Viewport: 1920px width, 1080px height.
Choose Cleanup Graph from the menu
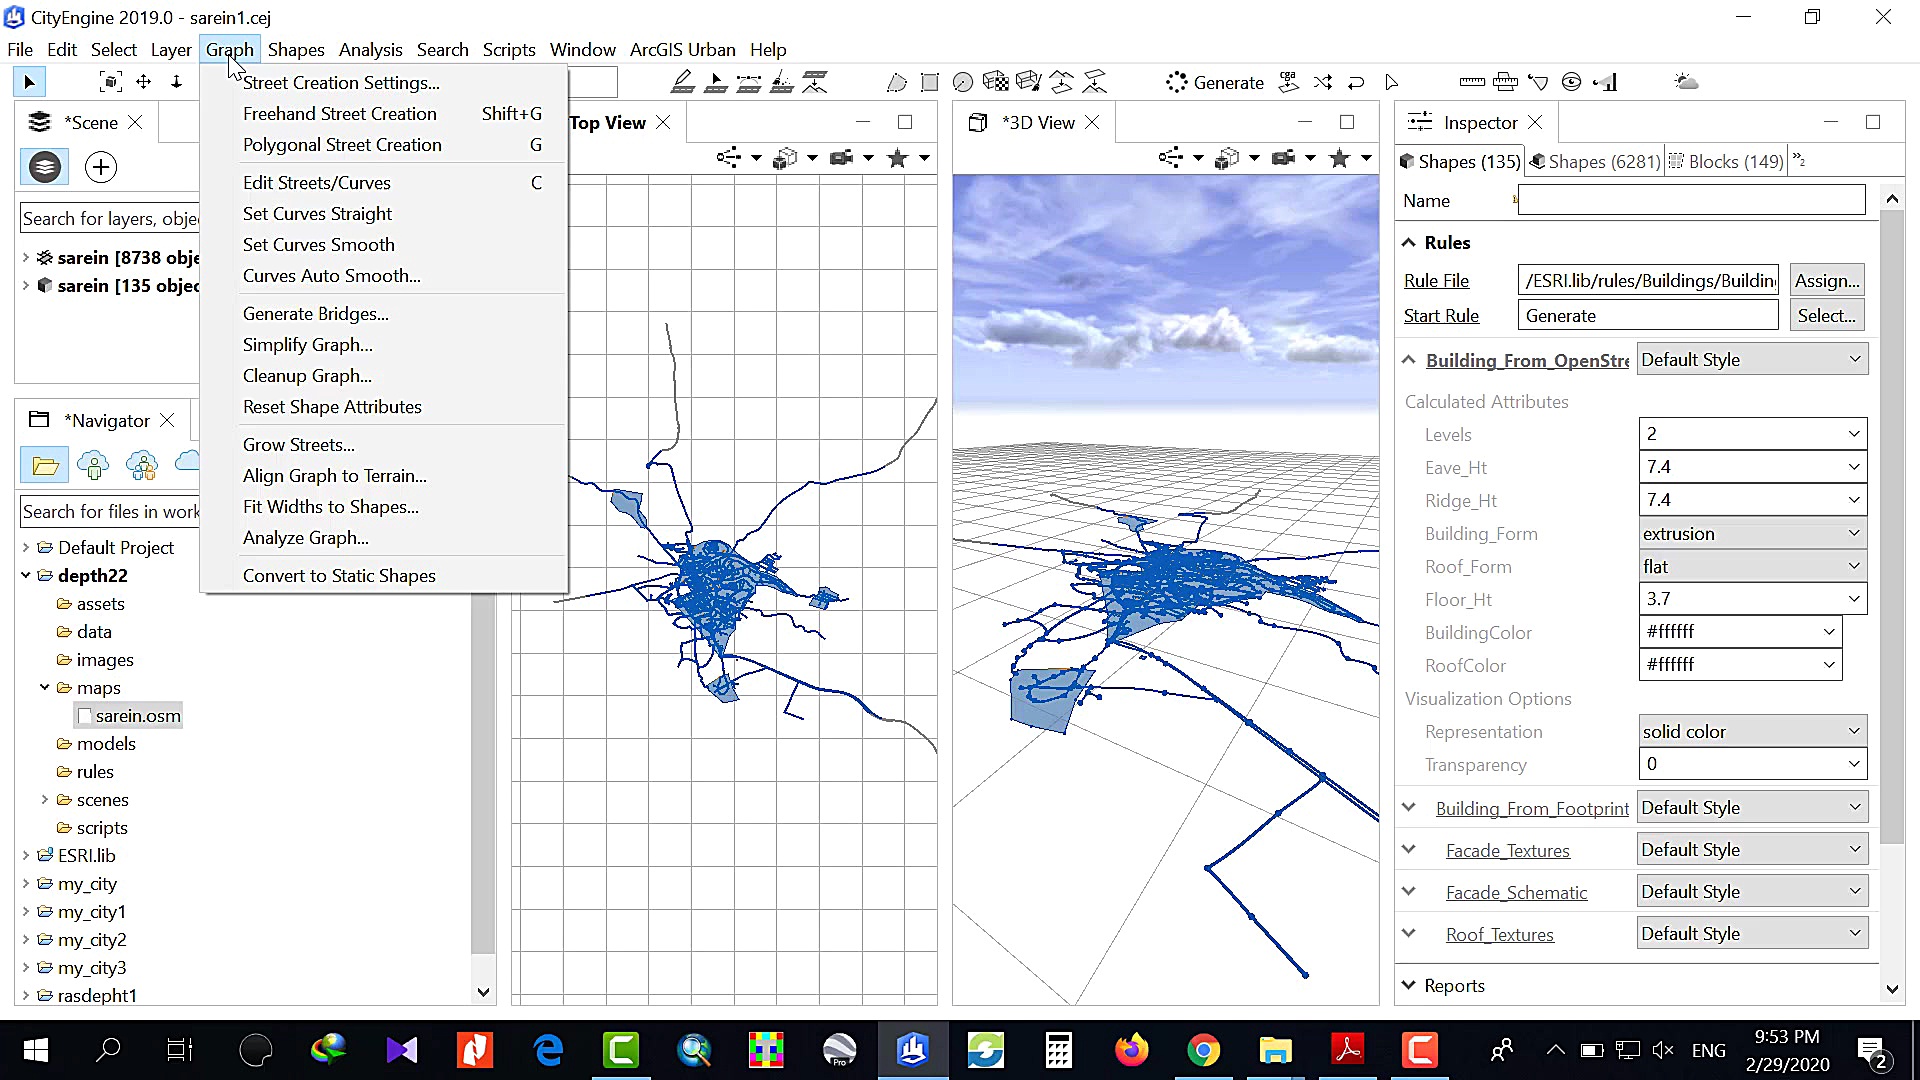[x=307, y=376]
